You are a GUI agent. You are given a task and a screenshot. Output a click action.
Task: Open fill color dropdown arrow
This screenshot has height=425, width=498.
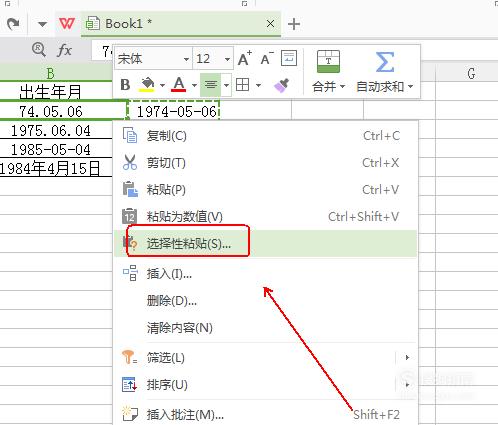[162, 85]
